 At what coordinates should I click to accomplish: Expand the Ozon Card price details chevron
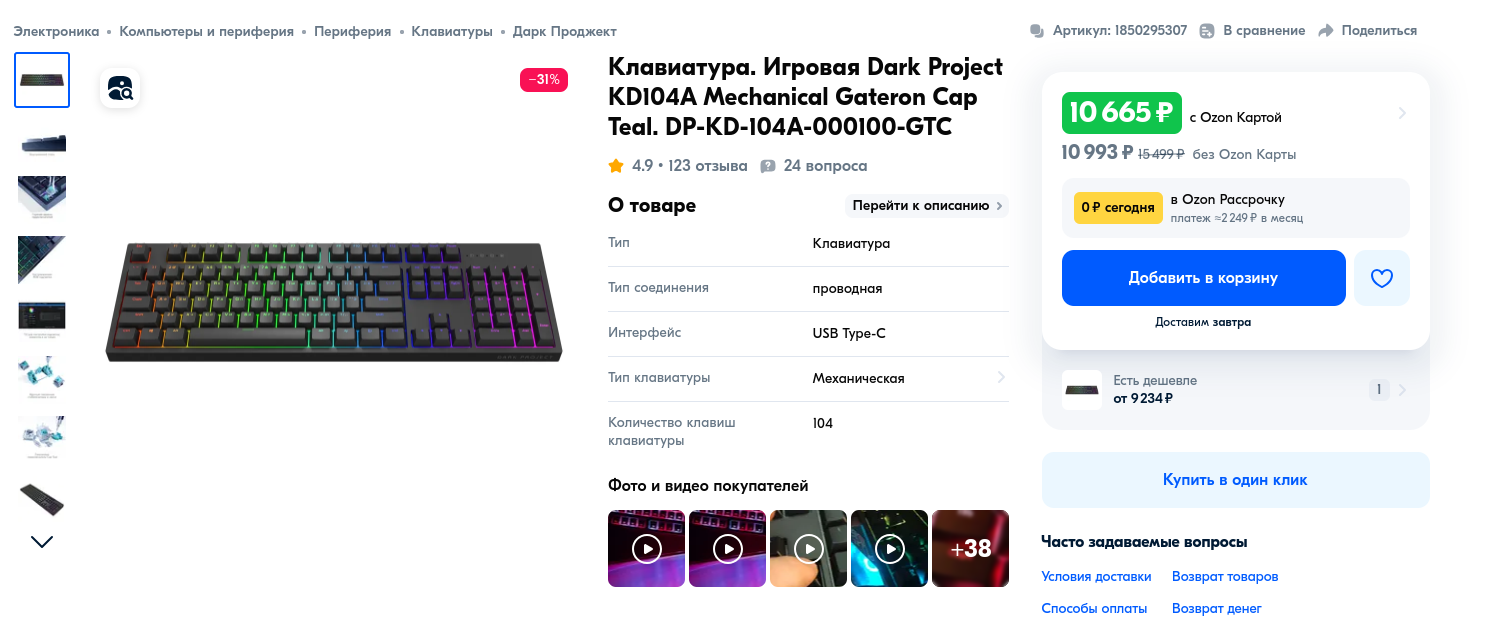click(1402, 113)
